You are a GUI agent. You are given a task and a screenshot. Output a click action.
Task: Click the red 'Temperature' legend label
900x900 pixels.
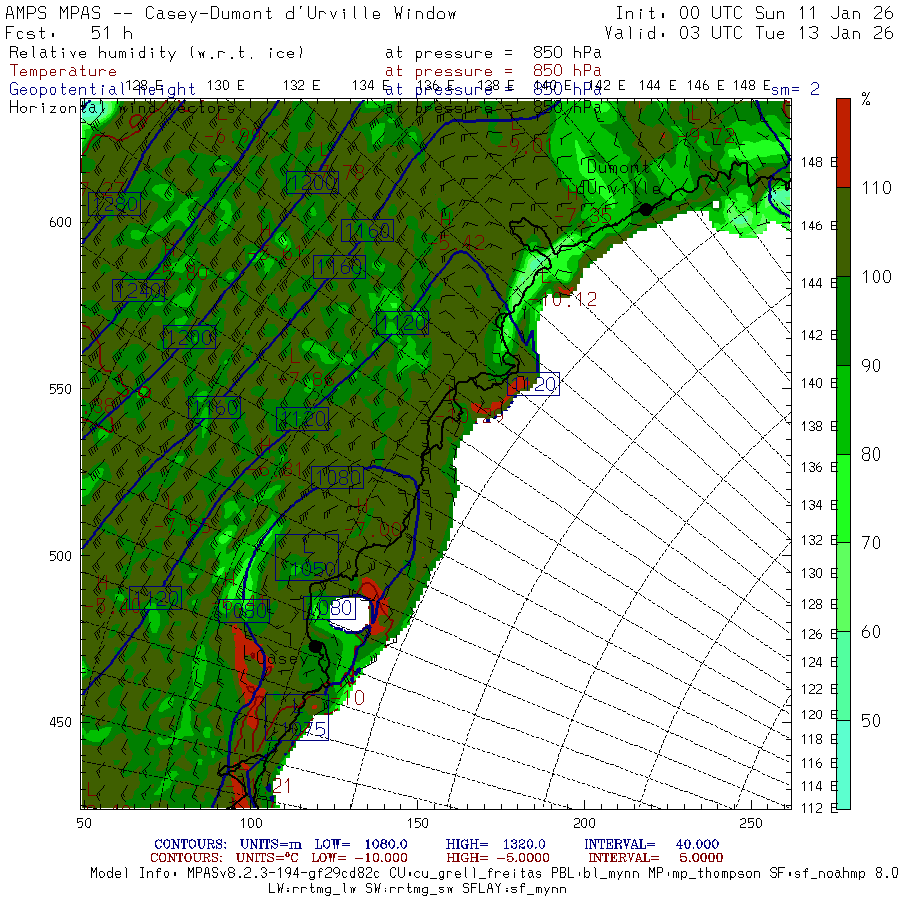pos(63,71)
